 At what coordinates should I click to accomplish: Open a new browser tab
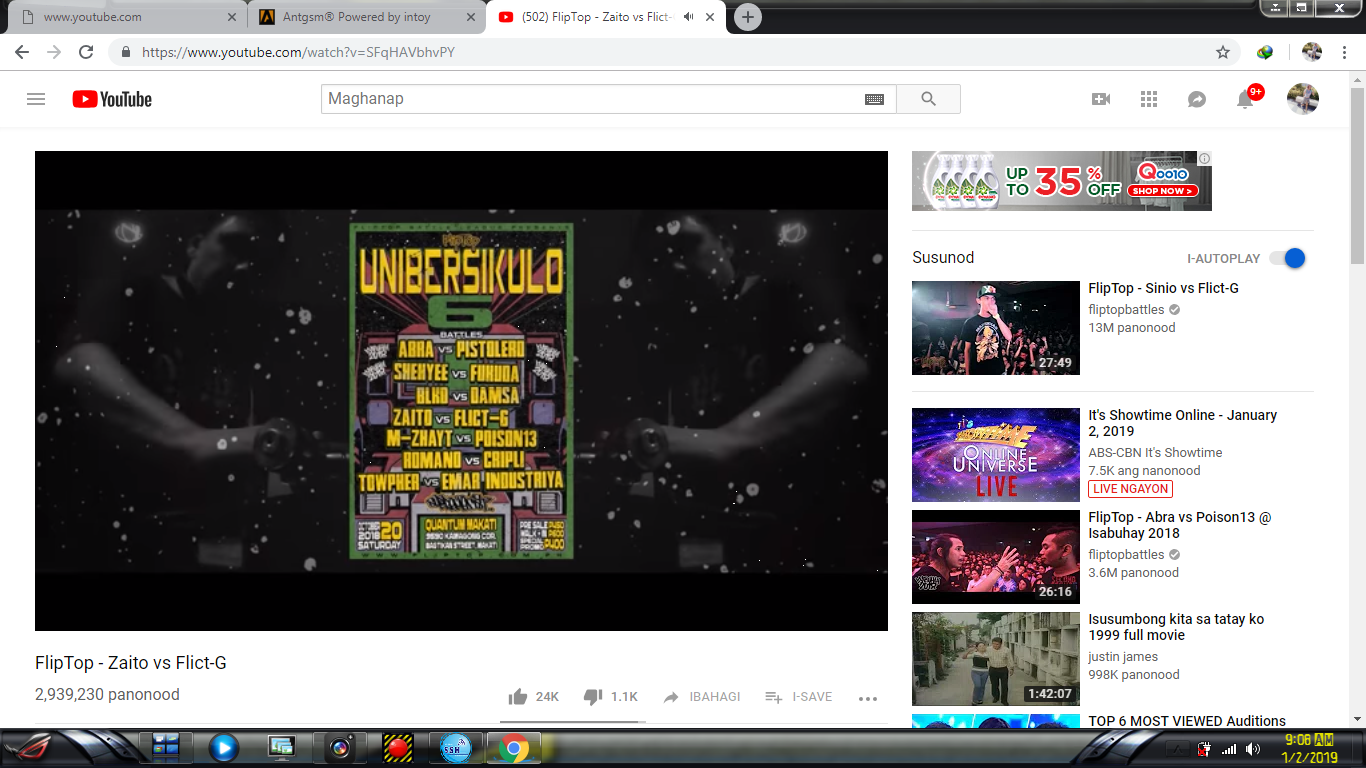tap(747, 17)
